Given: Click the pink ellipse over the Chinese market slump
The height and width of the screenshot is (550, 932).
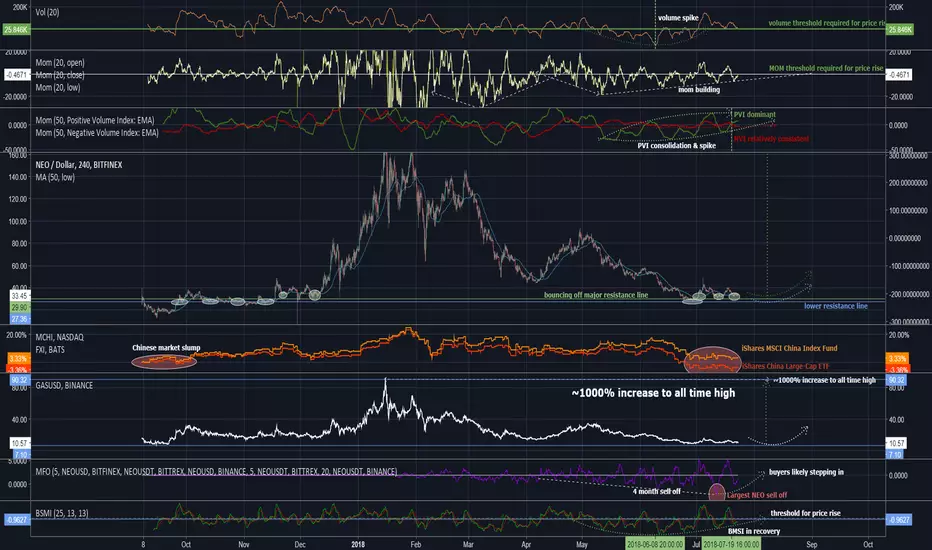Looking at the screenshot, I should [164, 360].
